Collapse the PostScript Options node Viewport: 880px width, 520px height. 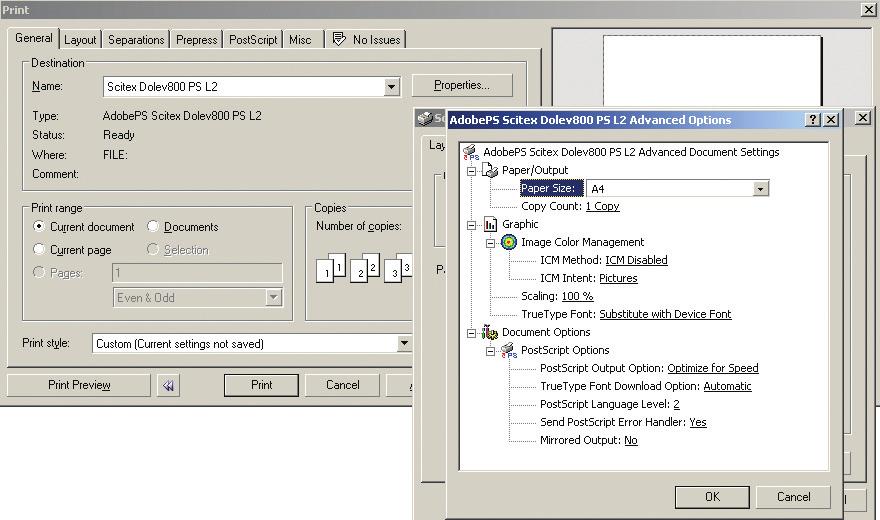coord(491,351)
